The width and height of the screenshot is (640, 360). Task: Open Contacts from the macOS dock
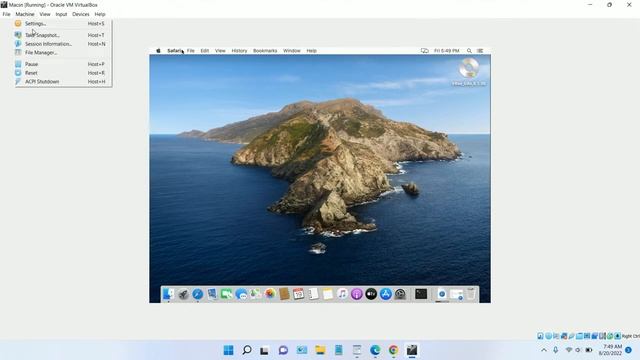[x=284, y=294]
